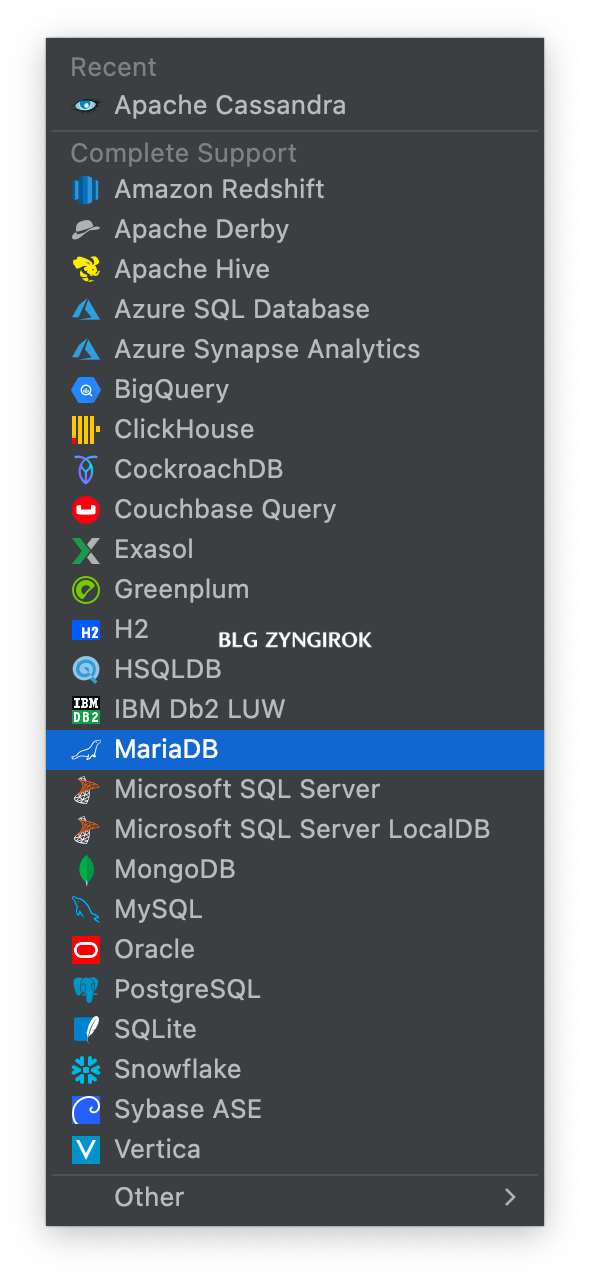590x1280 pixels.
Task: Click the Greenplum green circle icon
Action: 86,589
